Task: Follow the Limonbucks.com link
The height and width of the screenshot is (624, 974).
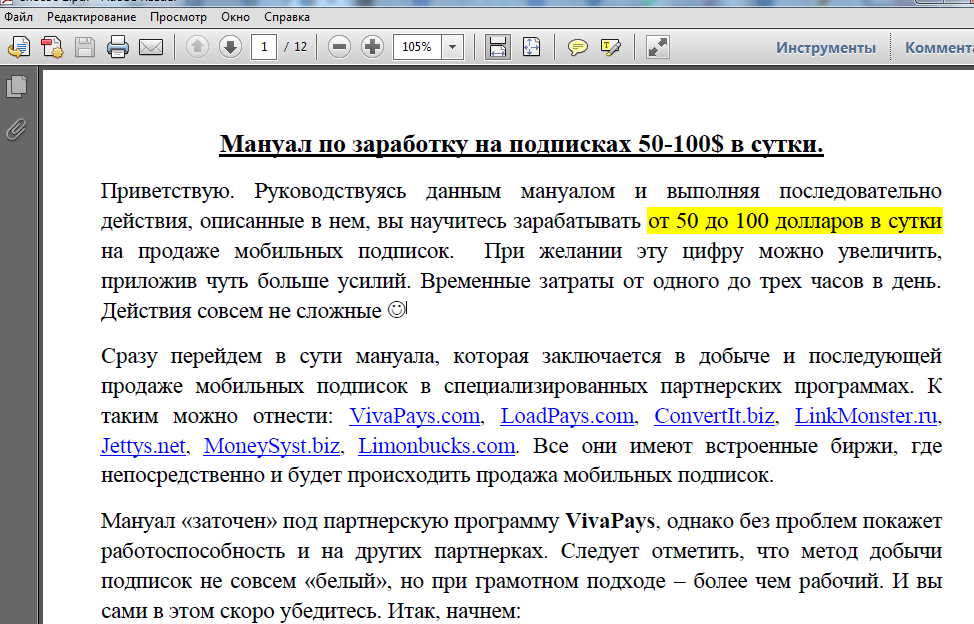Action: [437, 445]
